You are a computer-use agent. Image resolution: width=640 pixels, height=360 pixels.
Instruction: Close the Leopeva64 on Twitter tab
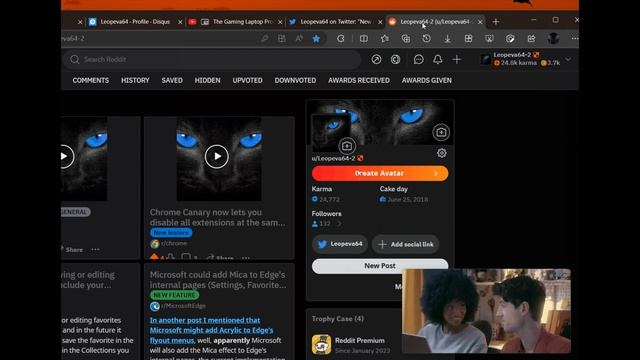[x=380, y=22]
